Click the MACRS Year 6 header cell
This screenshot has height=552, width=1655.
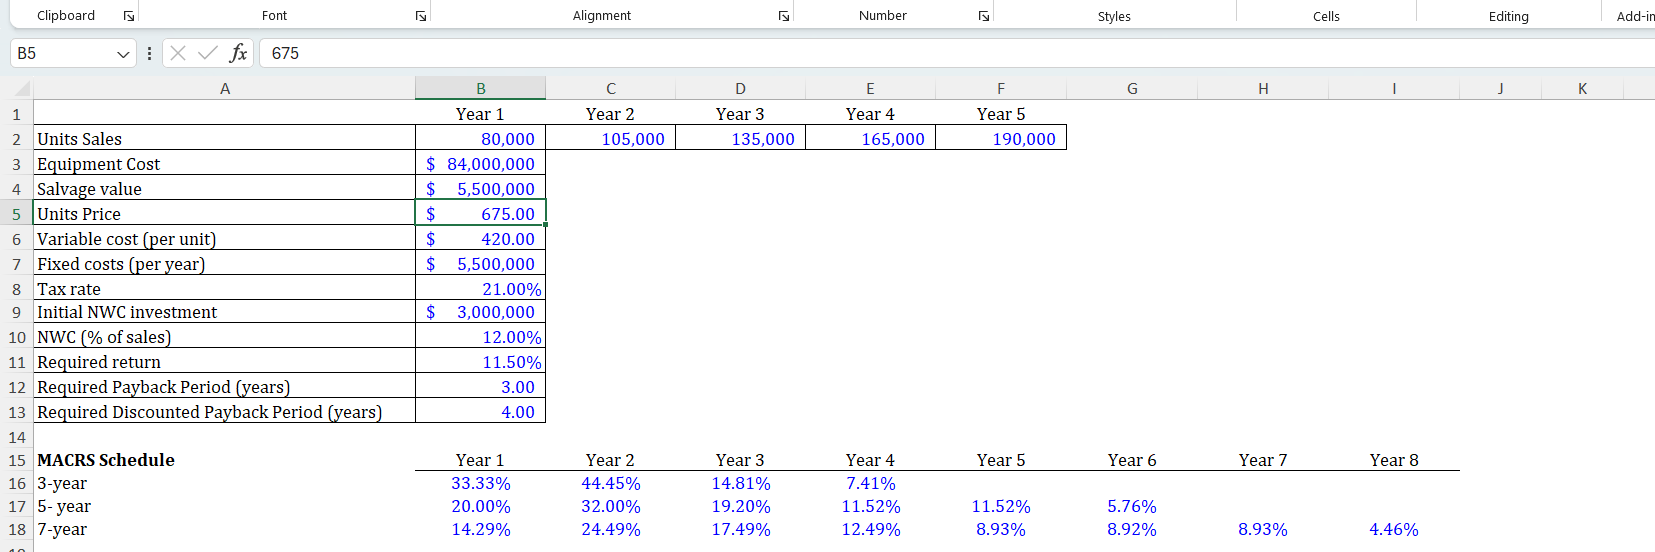[1132, 460]
